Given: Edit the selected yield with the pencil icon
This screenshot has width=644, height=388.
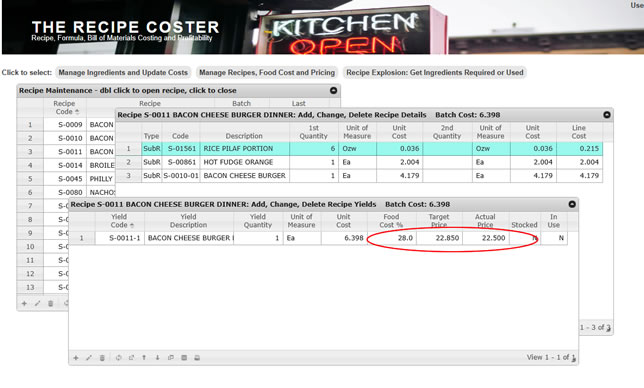Looking at the screenshot, I should [89, 358].
